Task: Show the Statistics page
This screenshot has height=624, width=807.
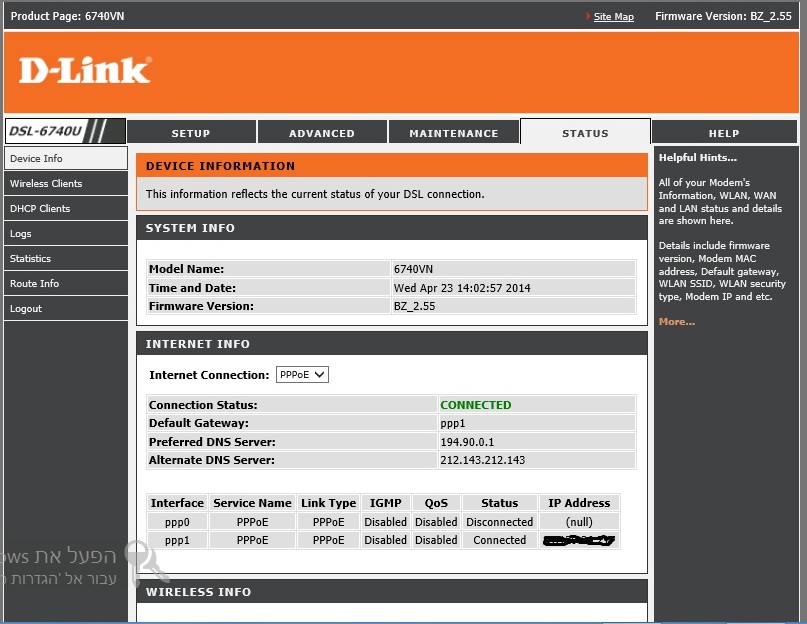Action: pyautogui.click(x=30, y=258)
